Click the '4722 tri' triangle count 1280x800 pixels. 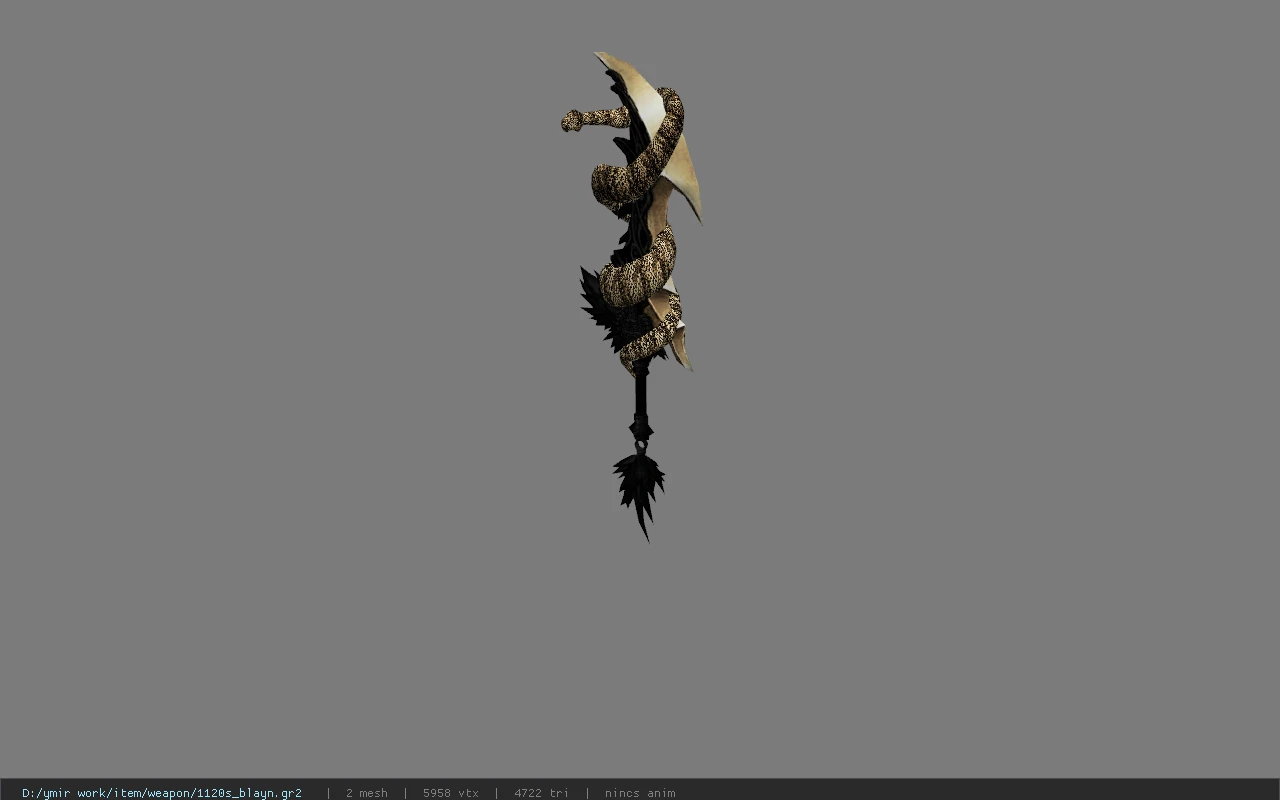541,793
